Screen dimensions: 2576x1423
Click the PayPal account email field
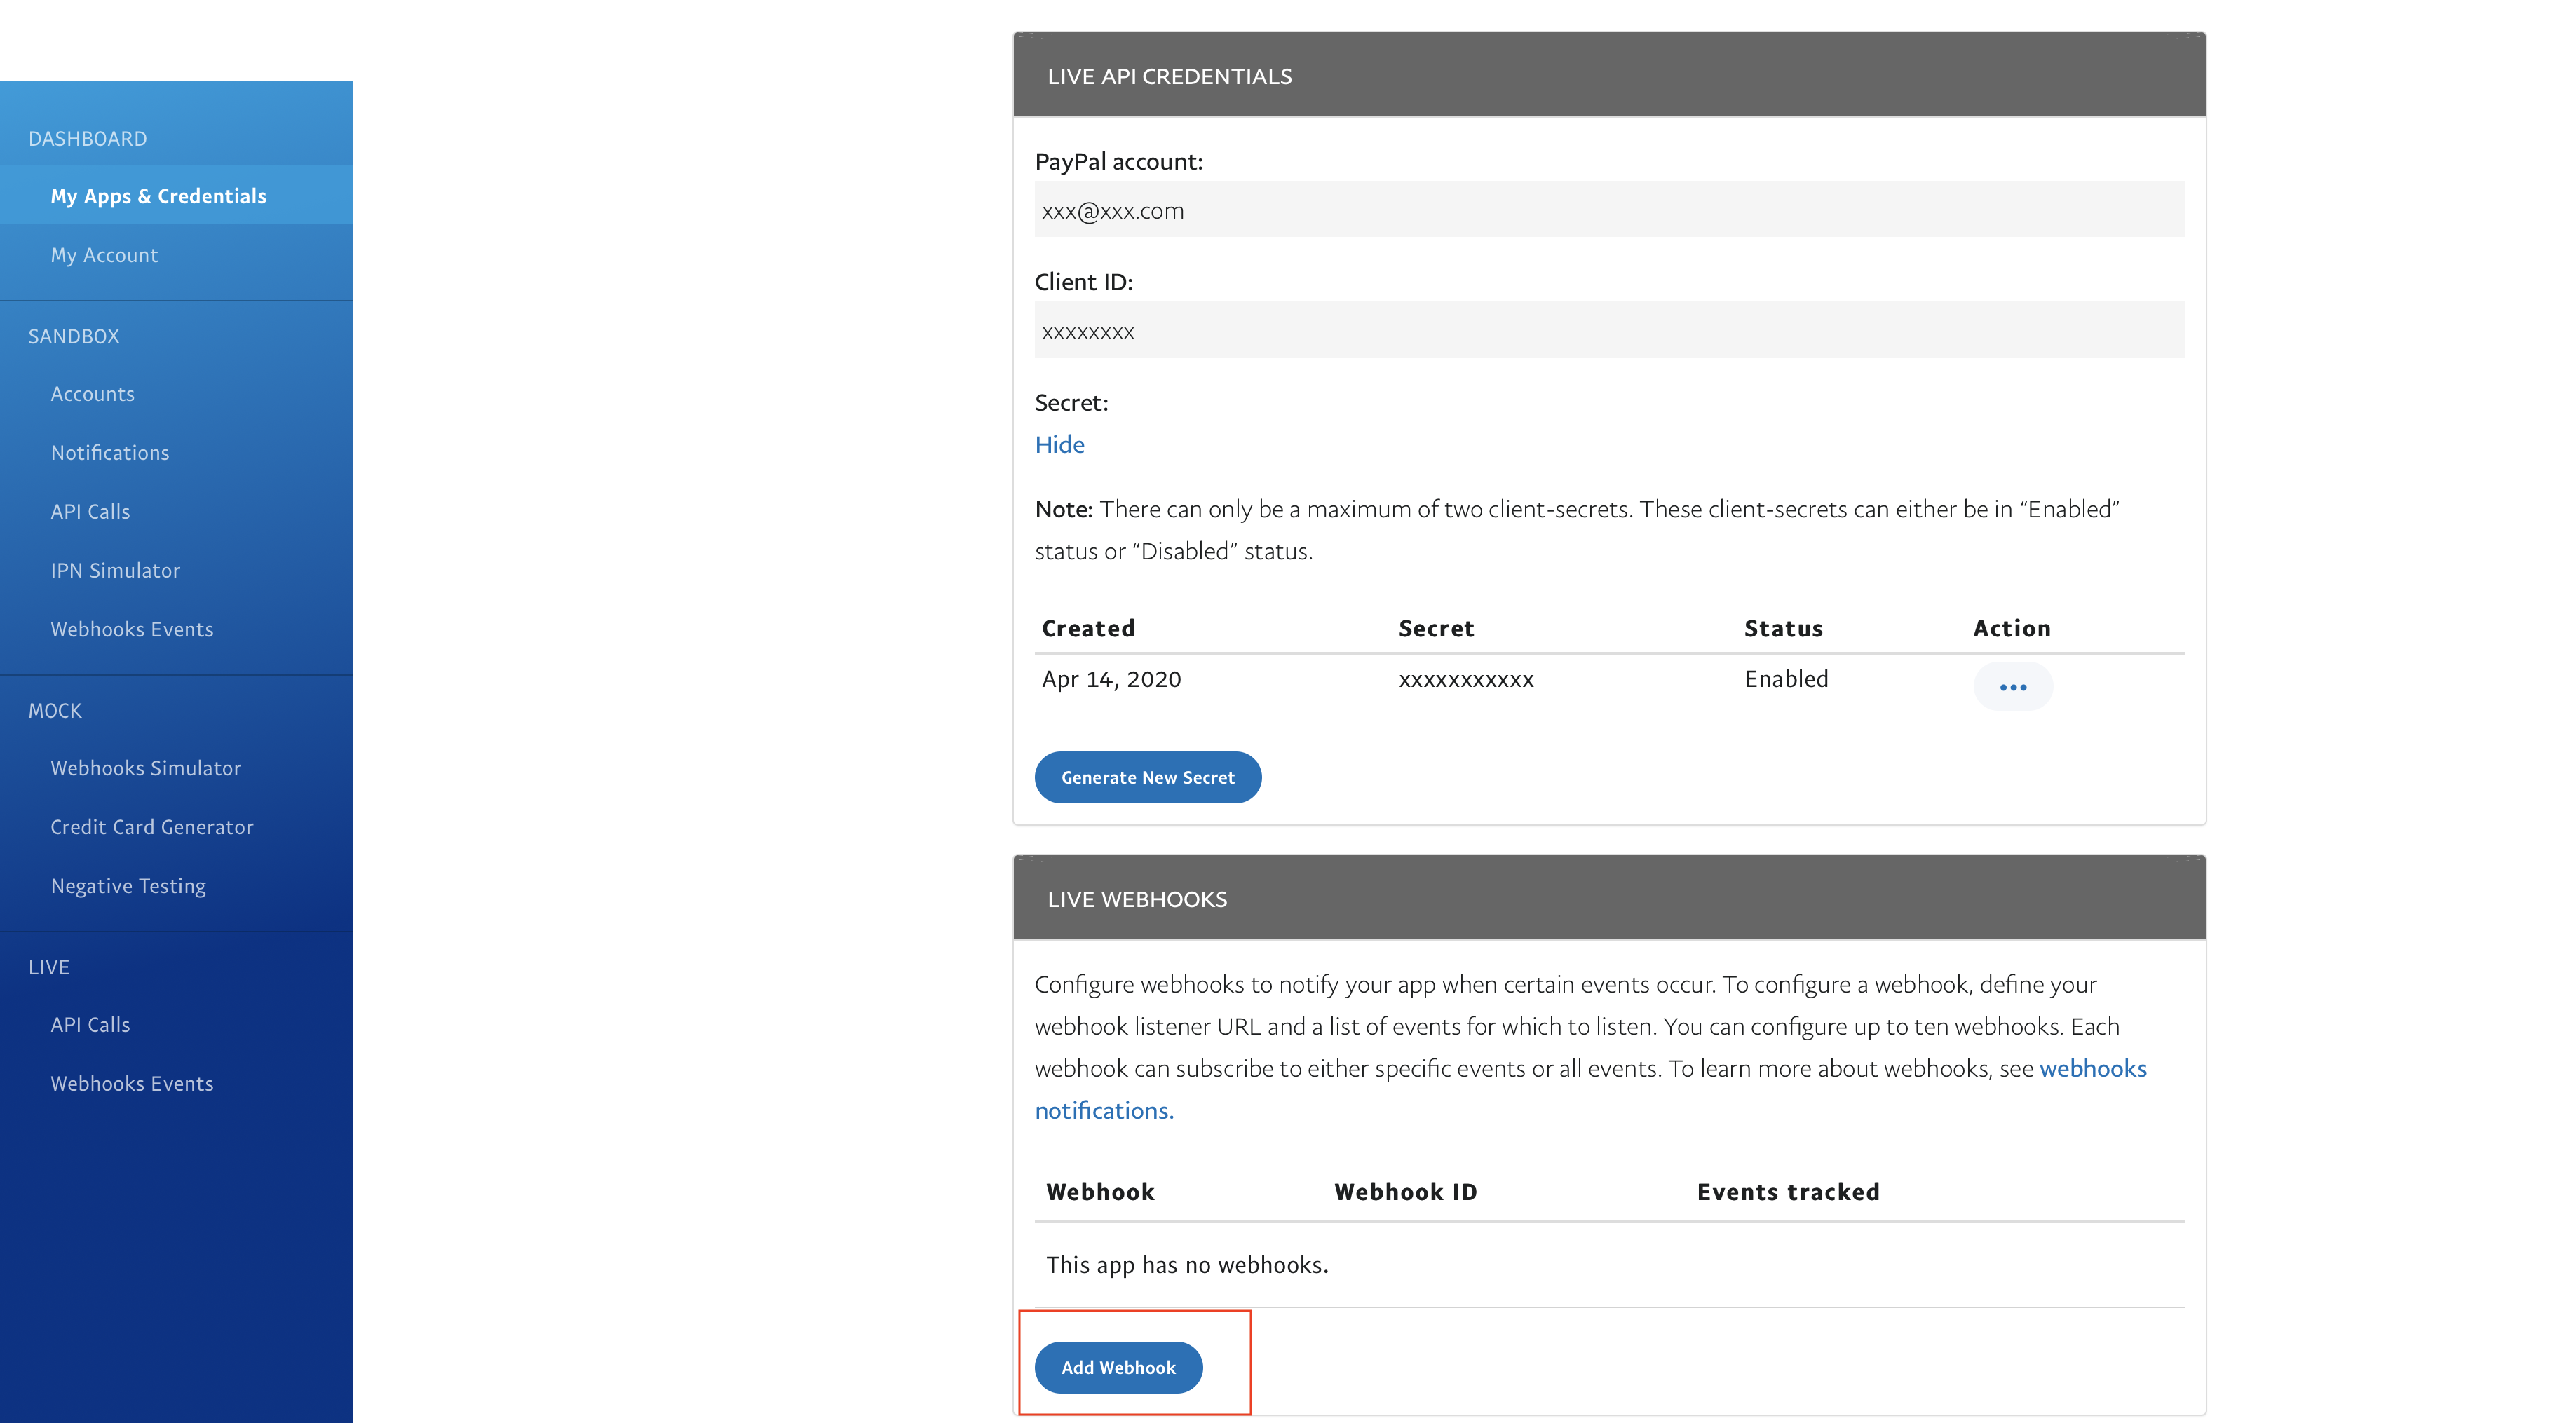1608,210
